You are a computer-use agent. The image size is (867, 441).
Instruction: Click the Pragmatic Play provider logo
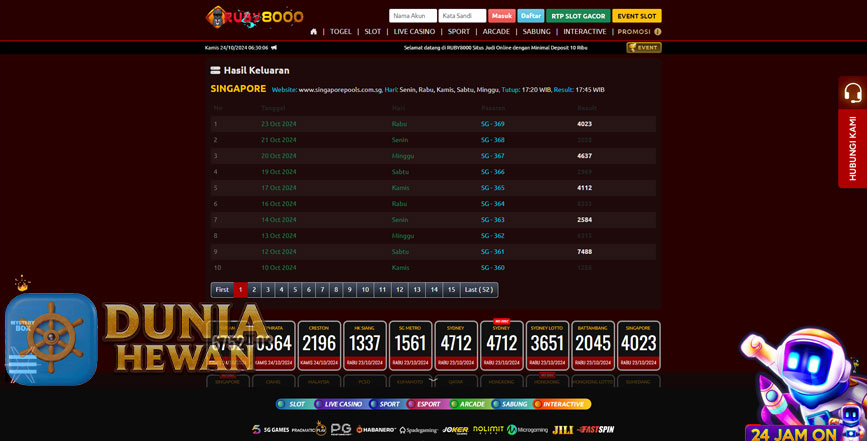click(309, 428)
